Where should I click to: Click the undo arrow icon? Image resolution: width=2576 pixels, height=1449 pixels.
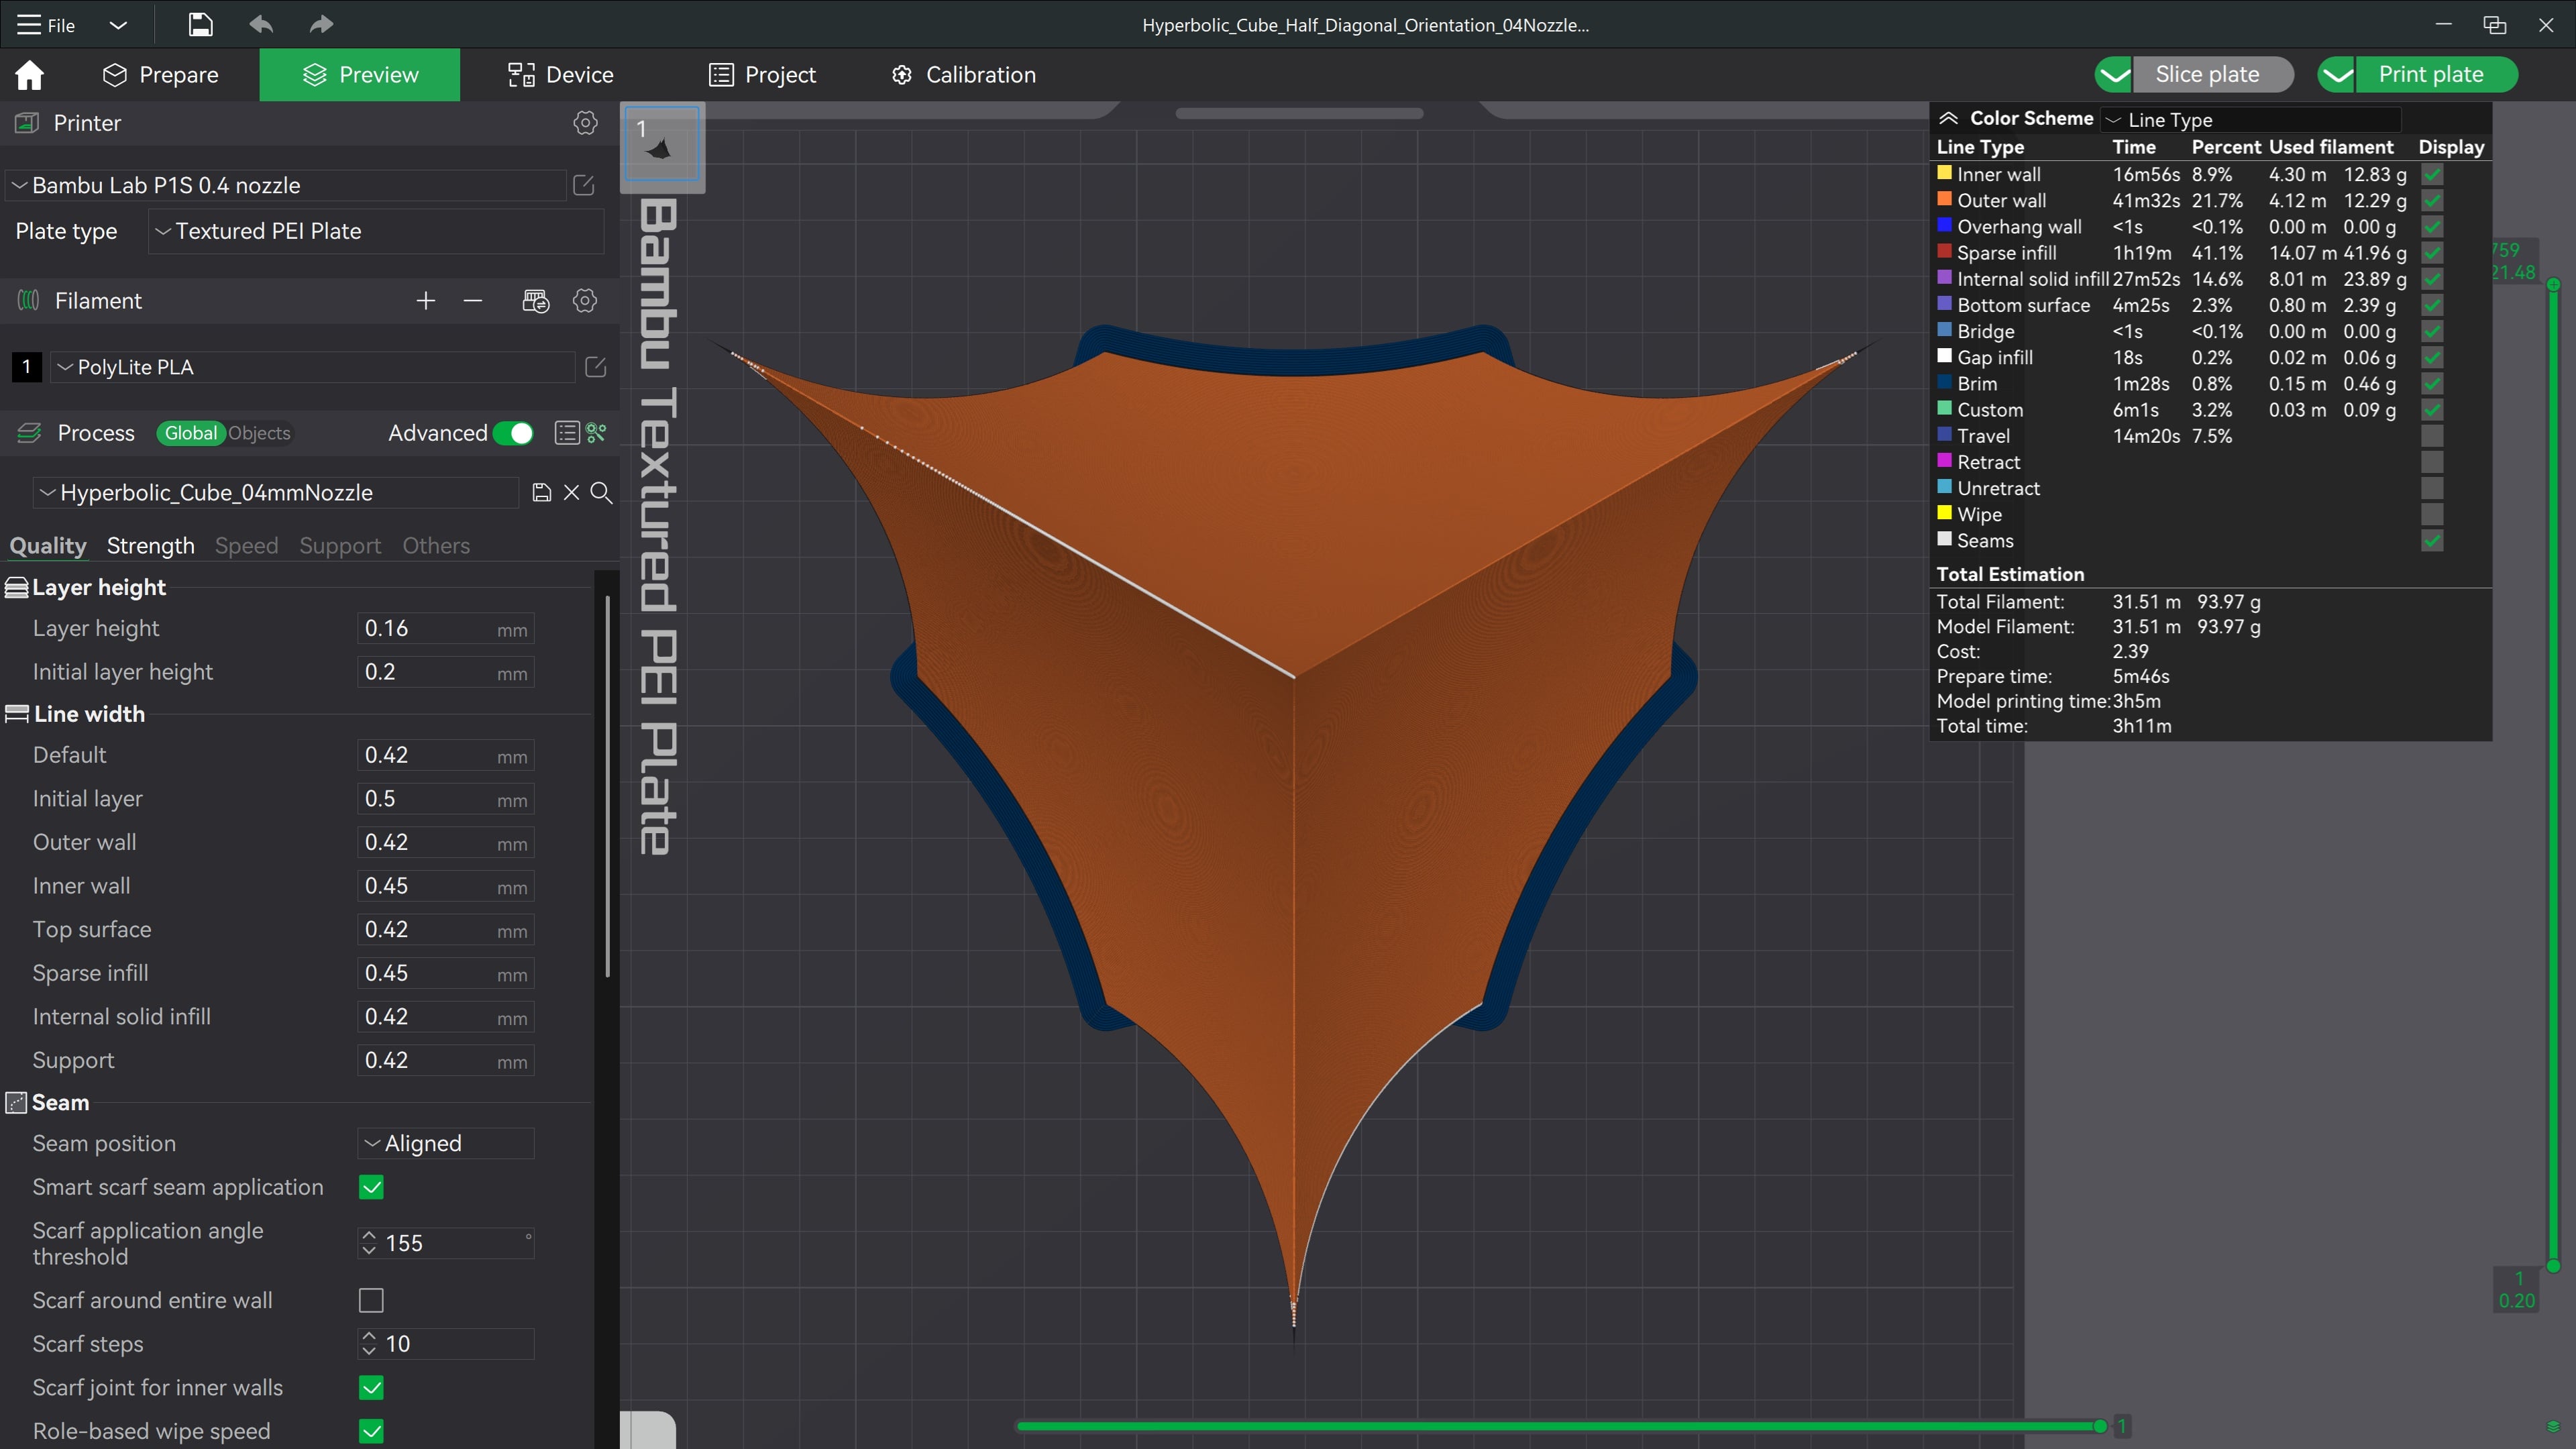(x=261, y=24)
